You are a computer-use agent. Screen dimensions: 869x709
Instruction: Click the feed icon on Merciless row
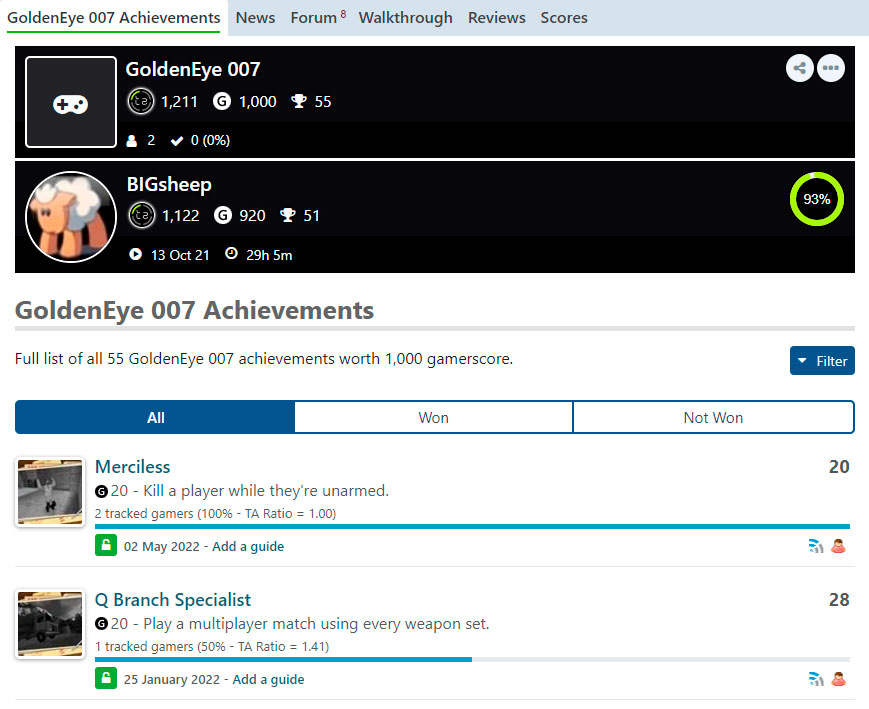pos(816,546)
